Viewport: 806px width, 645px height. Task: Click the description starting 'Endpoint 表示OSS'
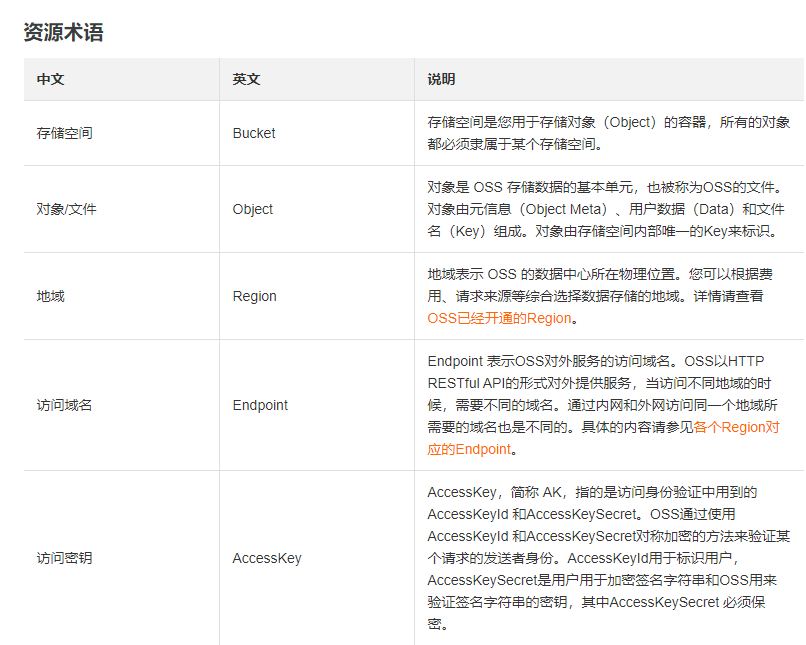603,405
